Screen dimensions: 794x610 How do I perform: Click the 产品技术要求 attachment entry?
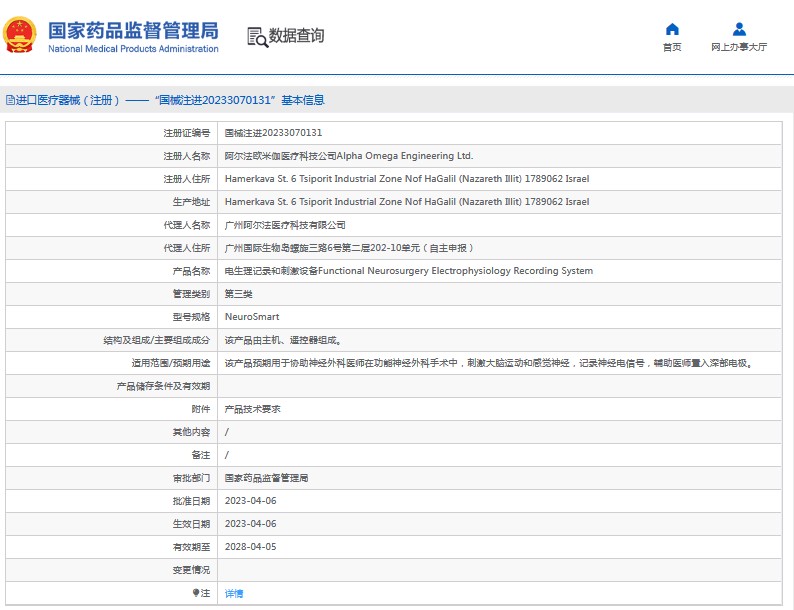pyautogui.click(x=252, y=409)
